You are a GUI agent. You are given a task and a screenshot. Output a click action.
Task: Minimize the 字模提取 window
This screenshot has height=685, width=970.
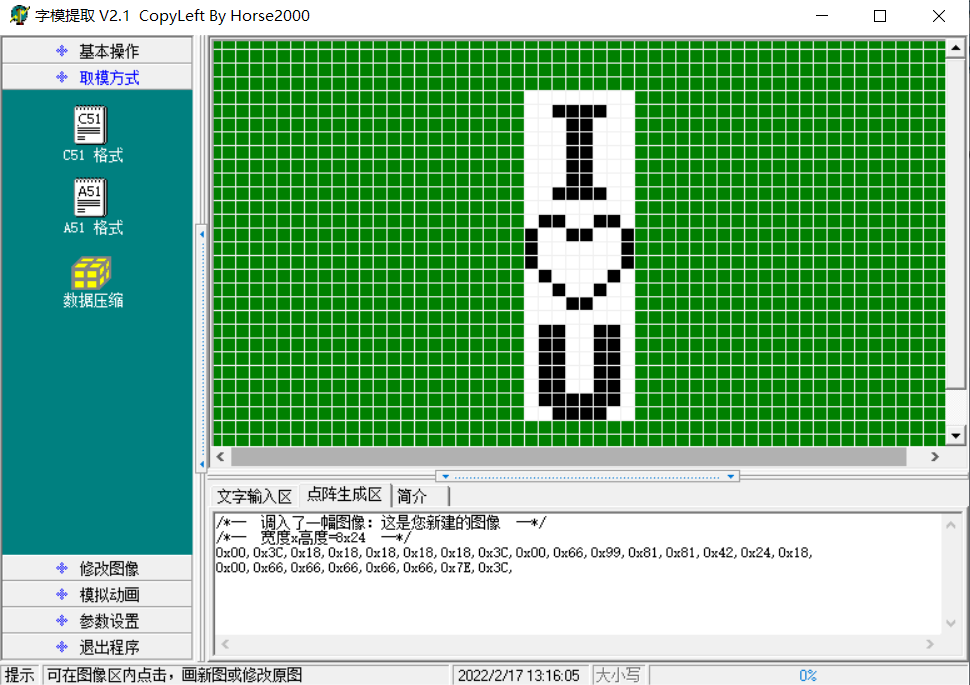pyautogui.click(x=822, y=15)
